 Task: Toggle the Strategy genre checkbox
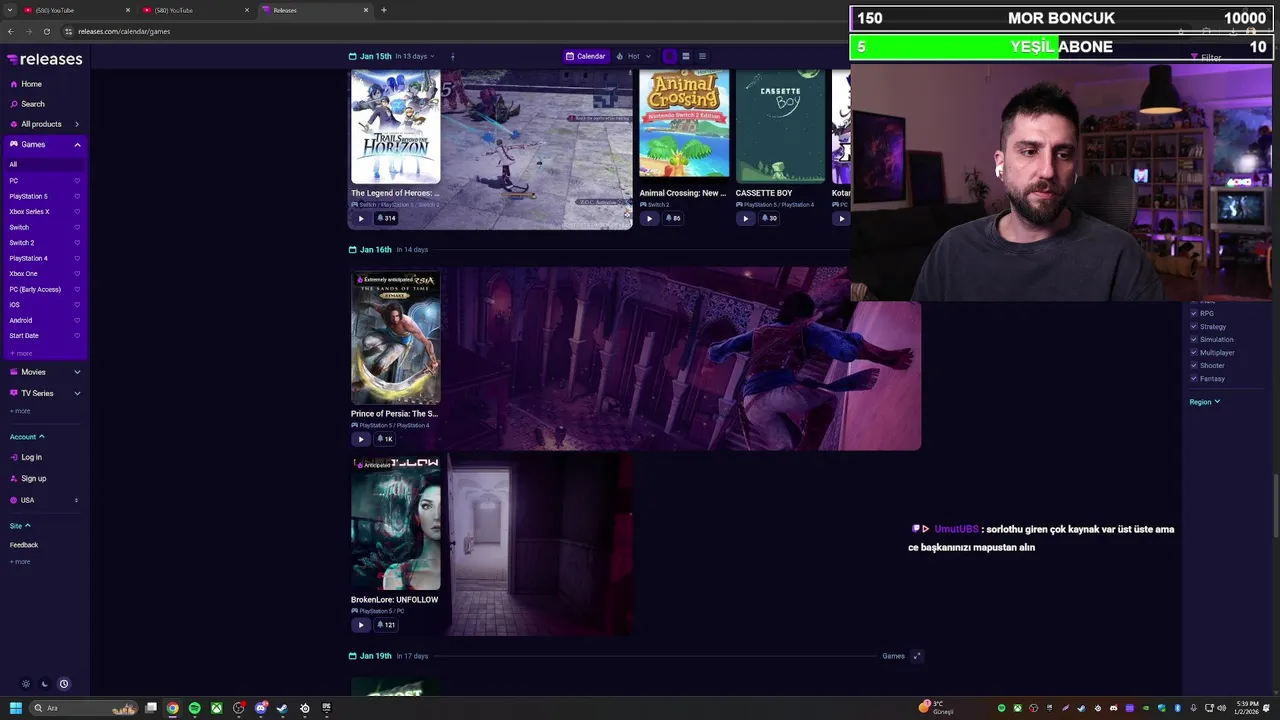coord(1194,327)
